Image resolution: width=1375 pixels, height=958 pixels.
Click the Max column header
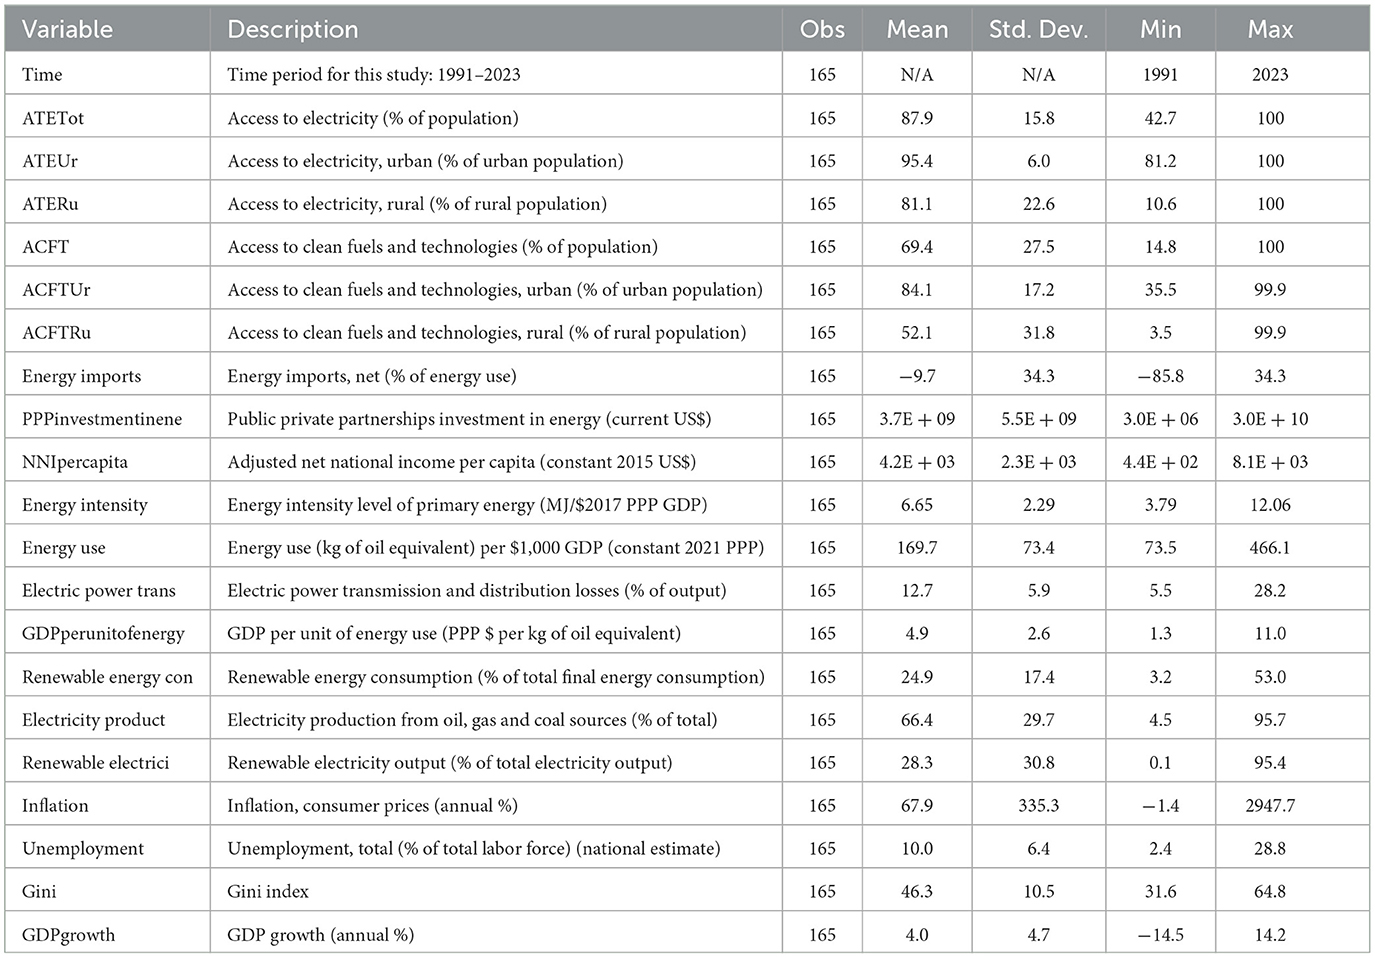click(1270, 30)
